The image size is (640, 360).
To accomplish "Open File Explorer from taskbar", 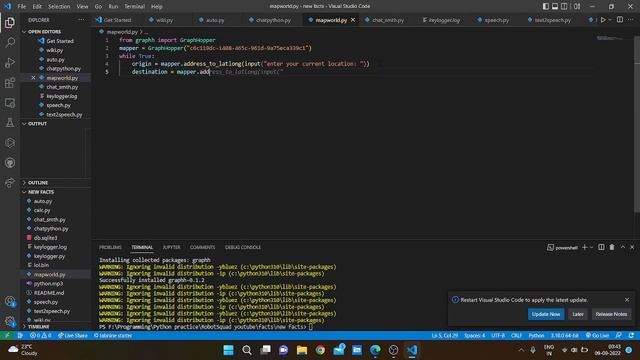I will click(x=302, y=350).
